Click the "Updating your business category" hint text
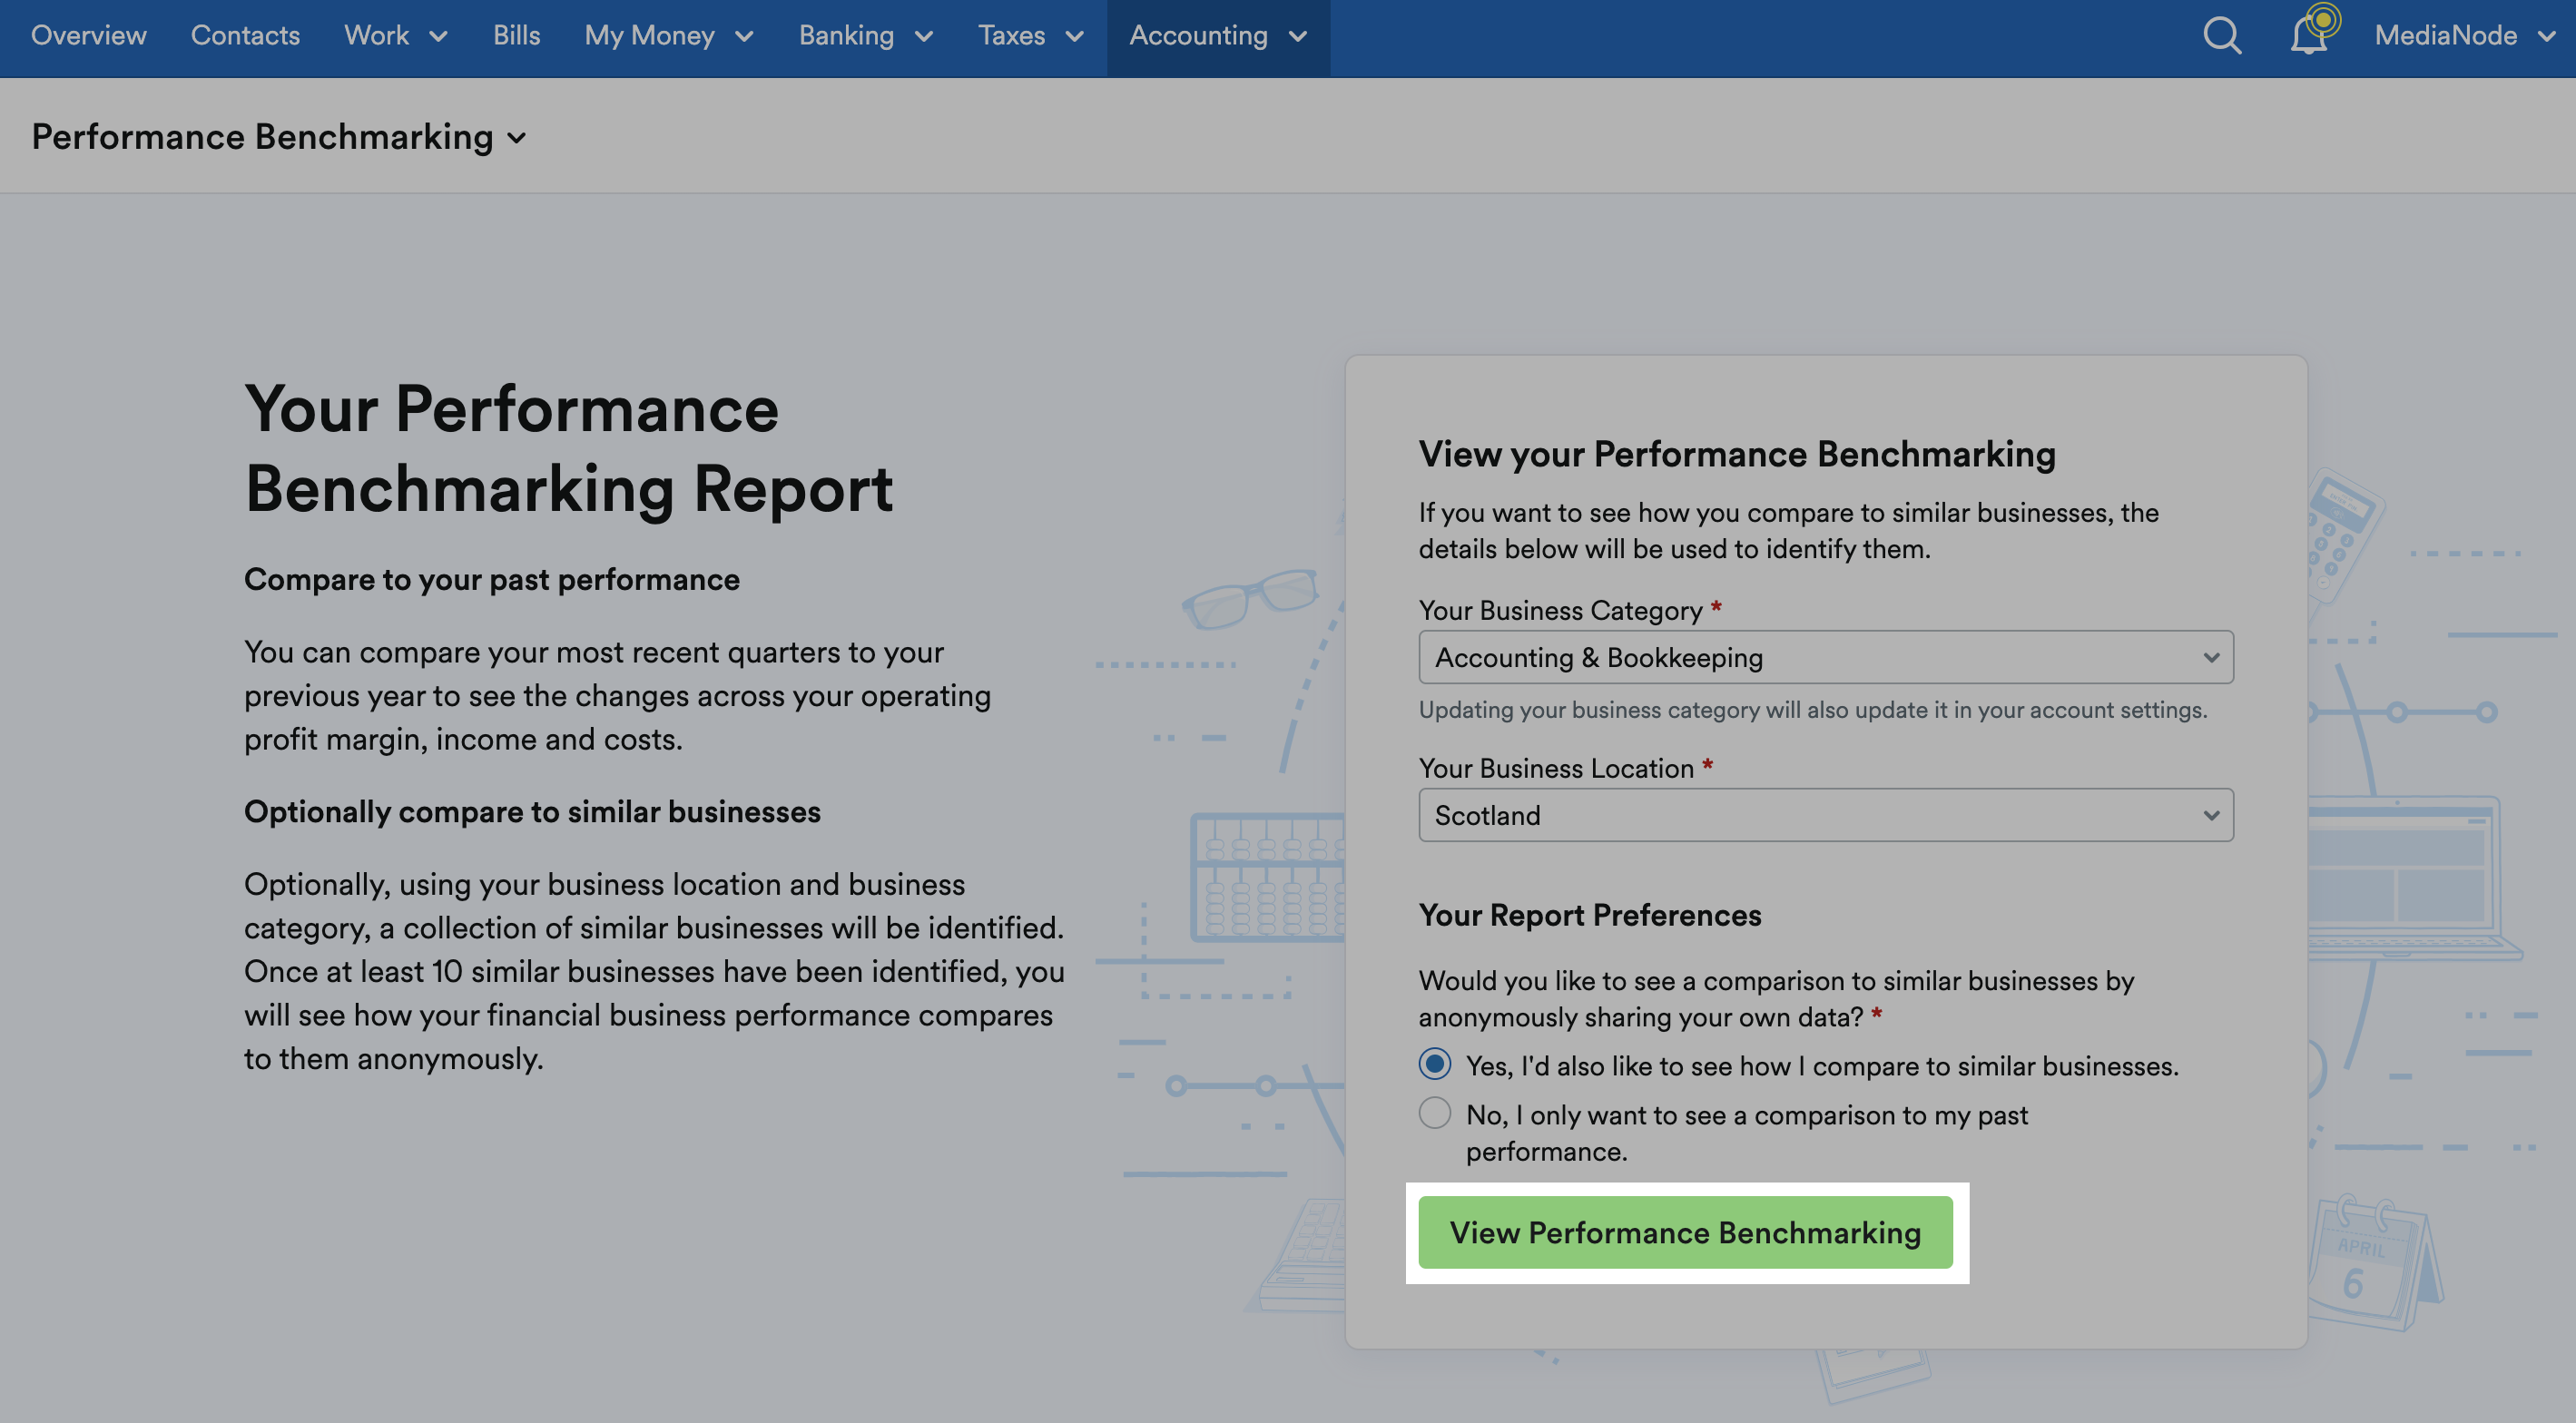 point(1812,710)
